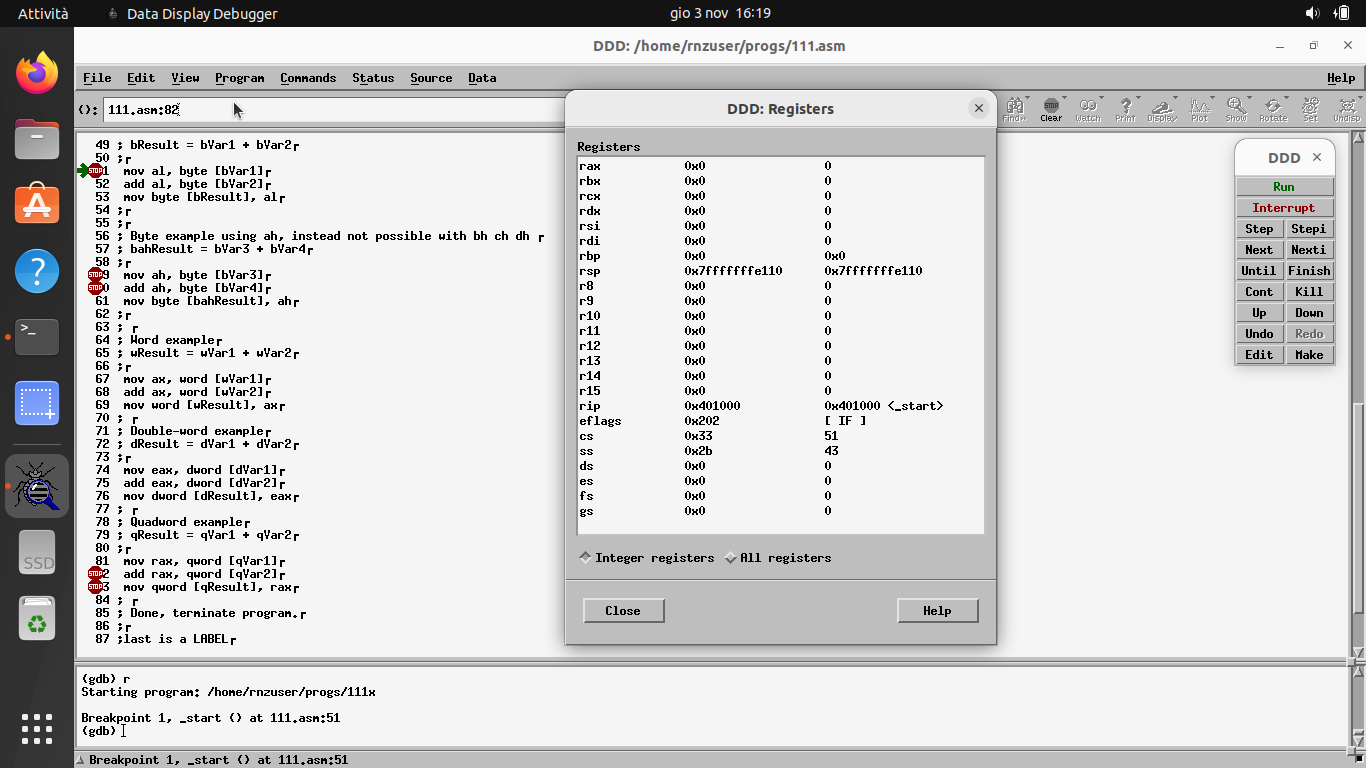Open the dropdown arrow next to Clear
Viewport: 1366px width, 768px height.
point(1064,99)
